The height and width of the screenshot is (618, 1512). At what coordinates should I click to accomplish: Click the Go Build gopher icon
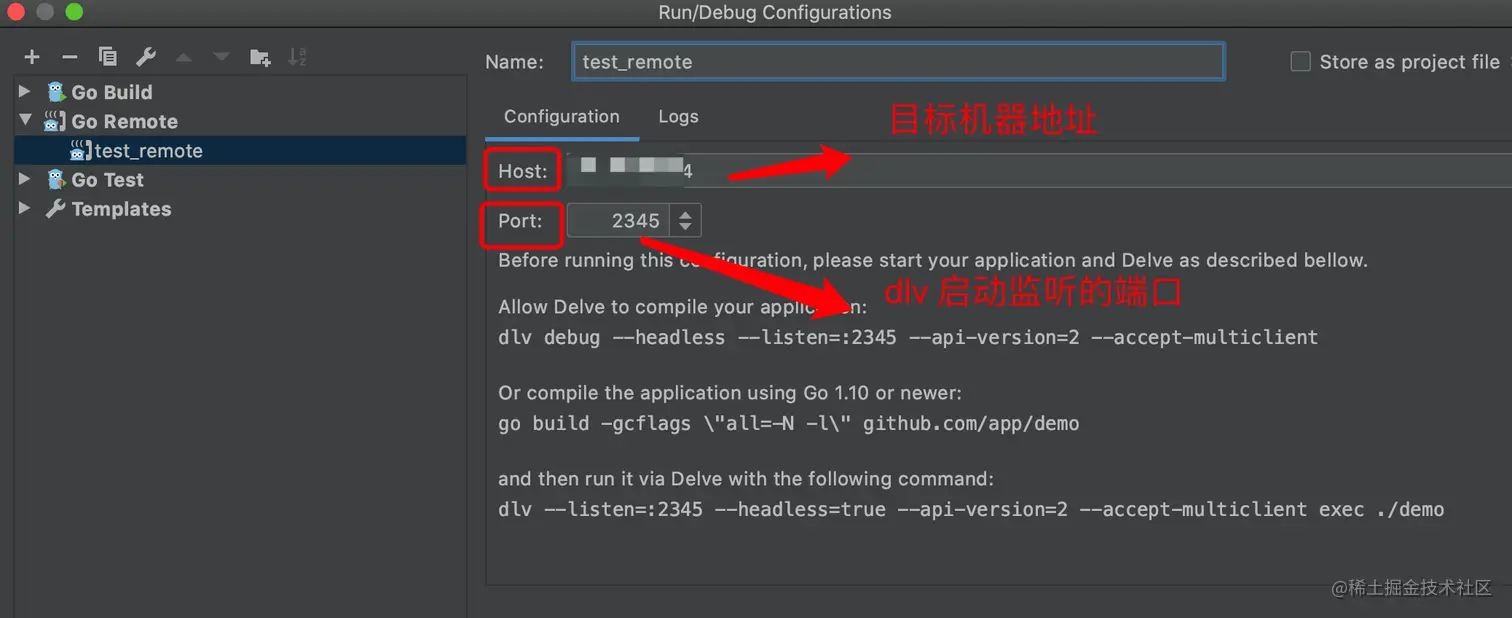[x=56, y=92]
